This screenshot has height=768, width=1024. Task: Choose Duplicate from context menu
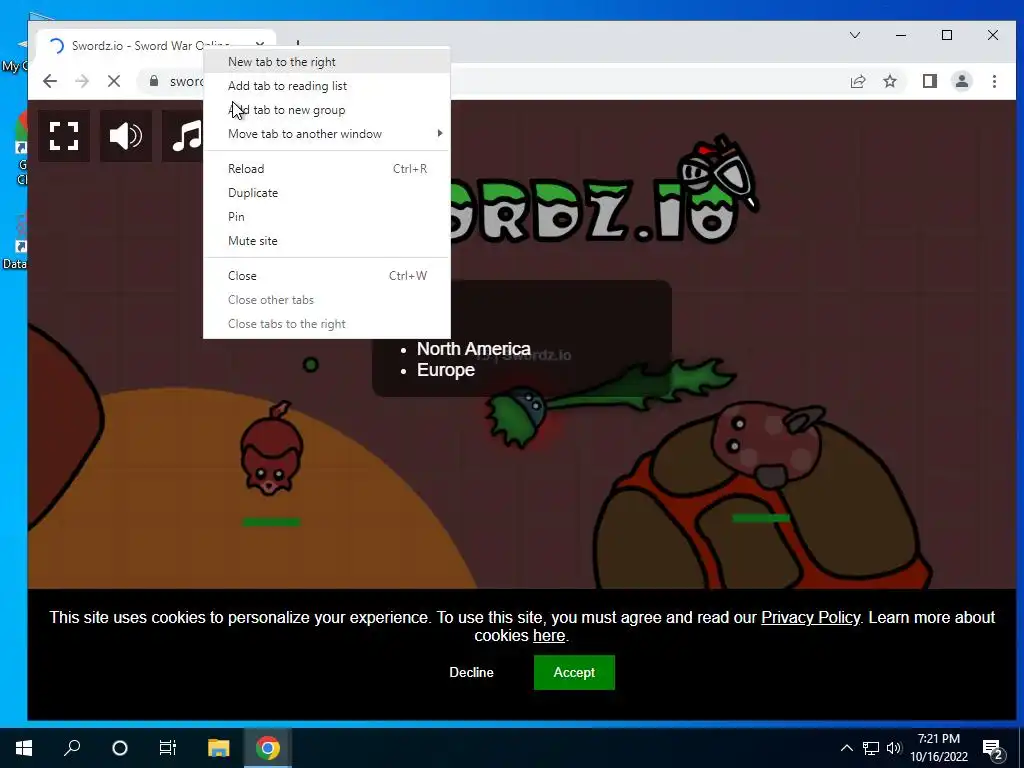coord(327,193)
